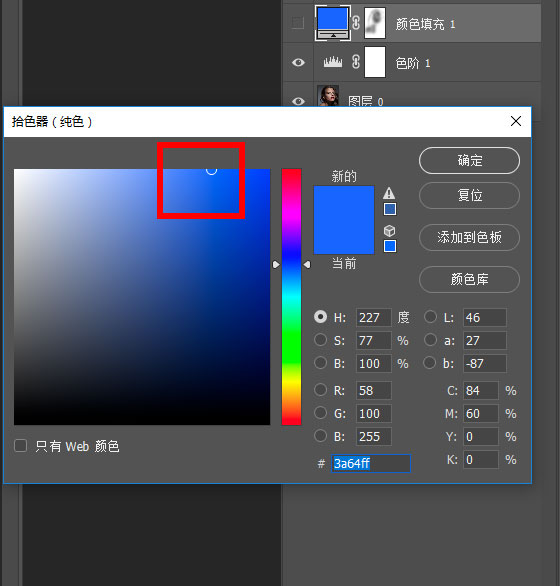
Task: Show the 颜色填充 1 layer visibility box
Action: [298, 23]
